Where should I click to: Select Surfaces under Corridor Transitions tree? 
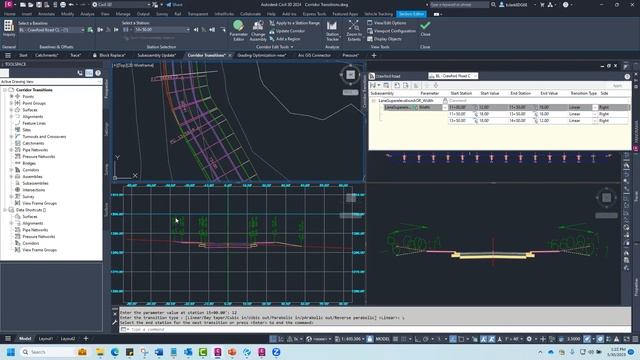30,110
